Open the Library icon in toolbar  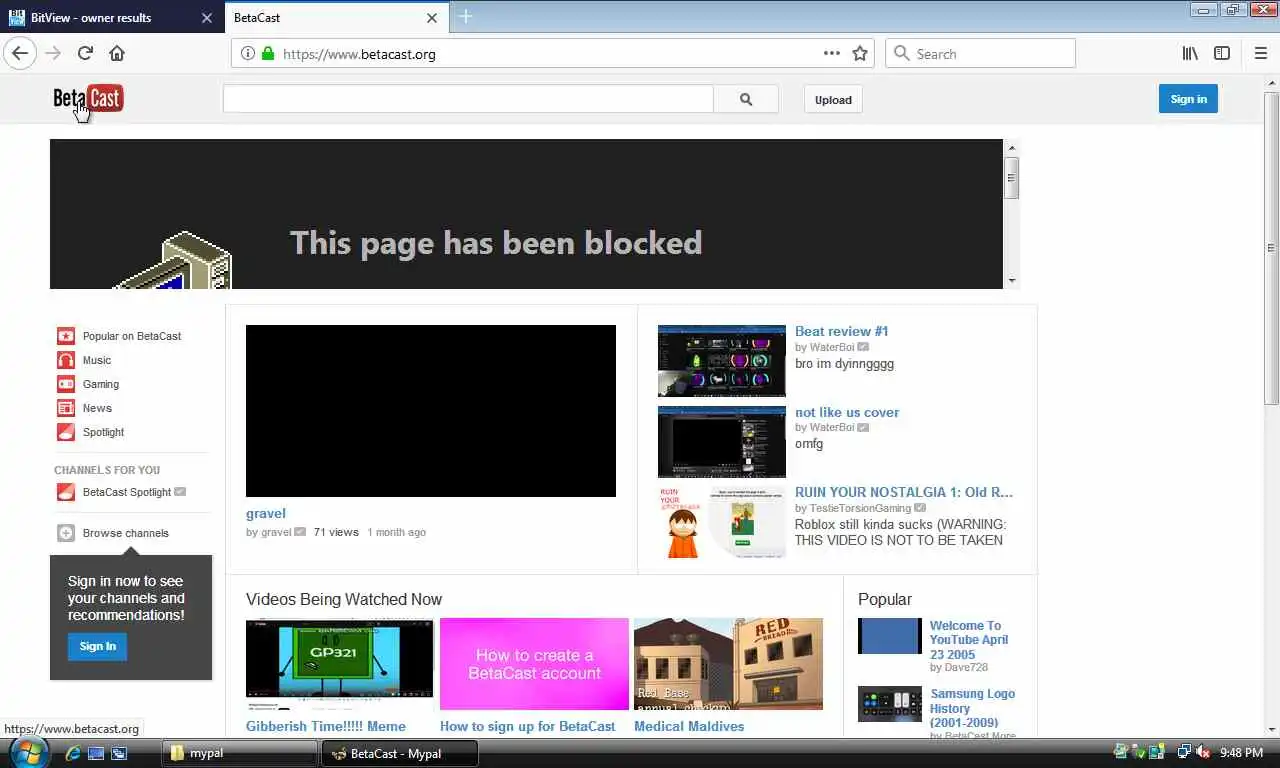click(1190, 53)
